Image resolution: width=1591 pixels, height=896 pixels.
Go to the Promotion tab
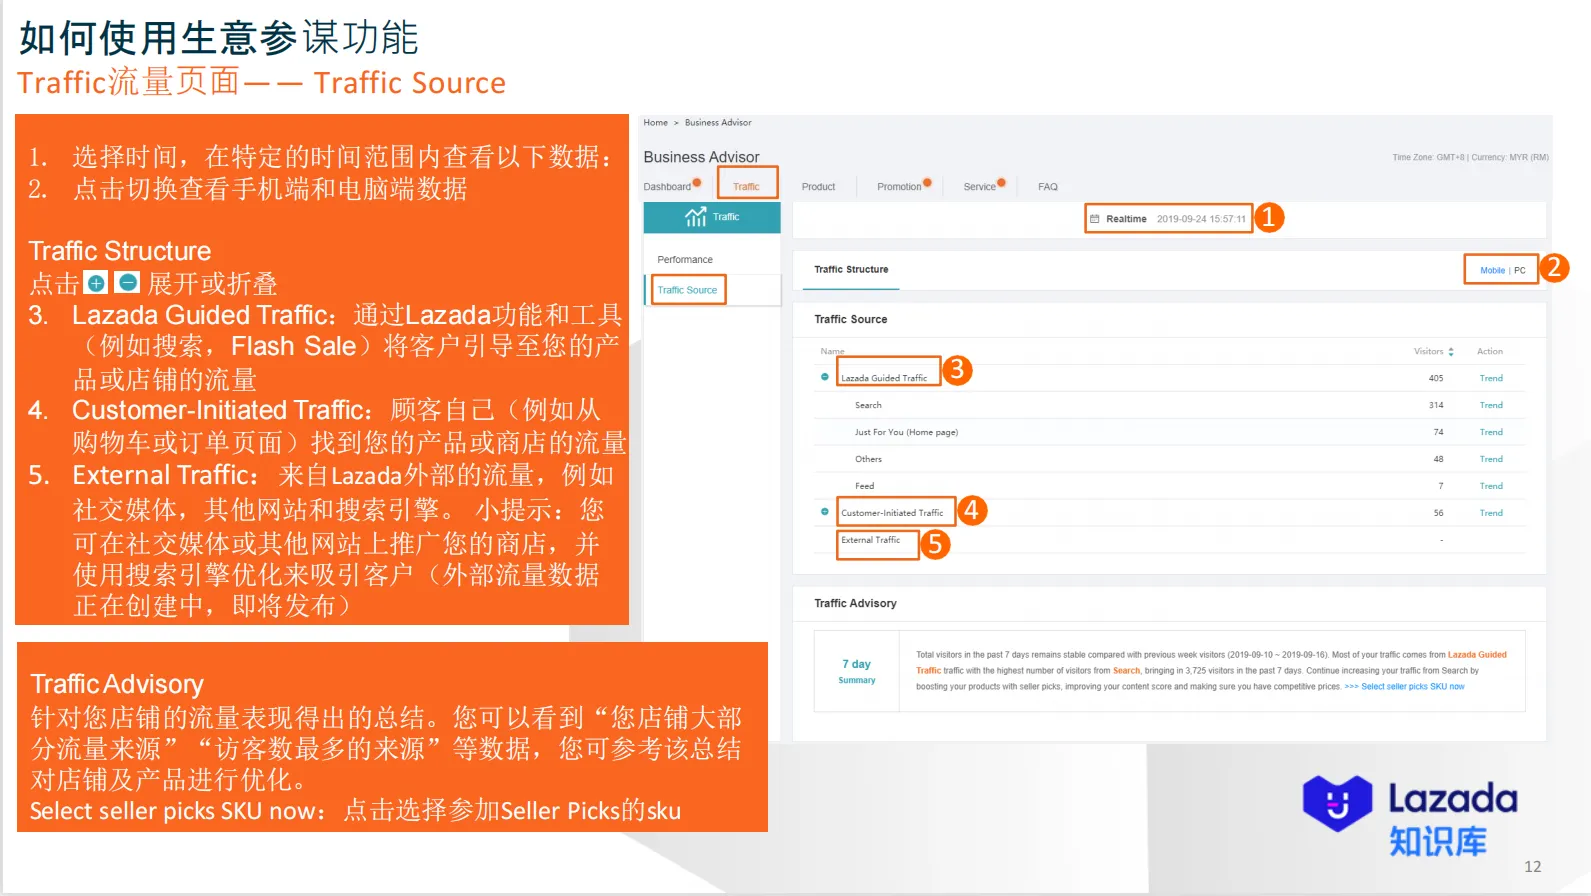[x=899, y=187]
